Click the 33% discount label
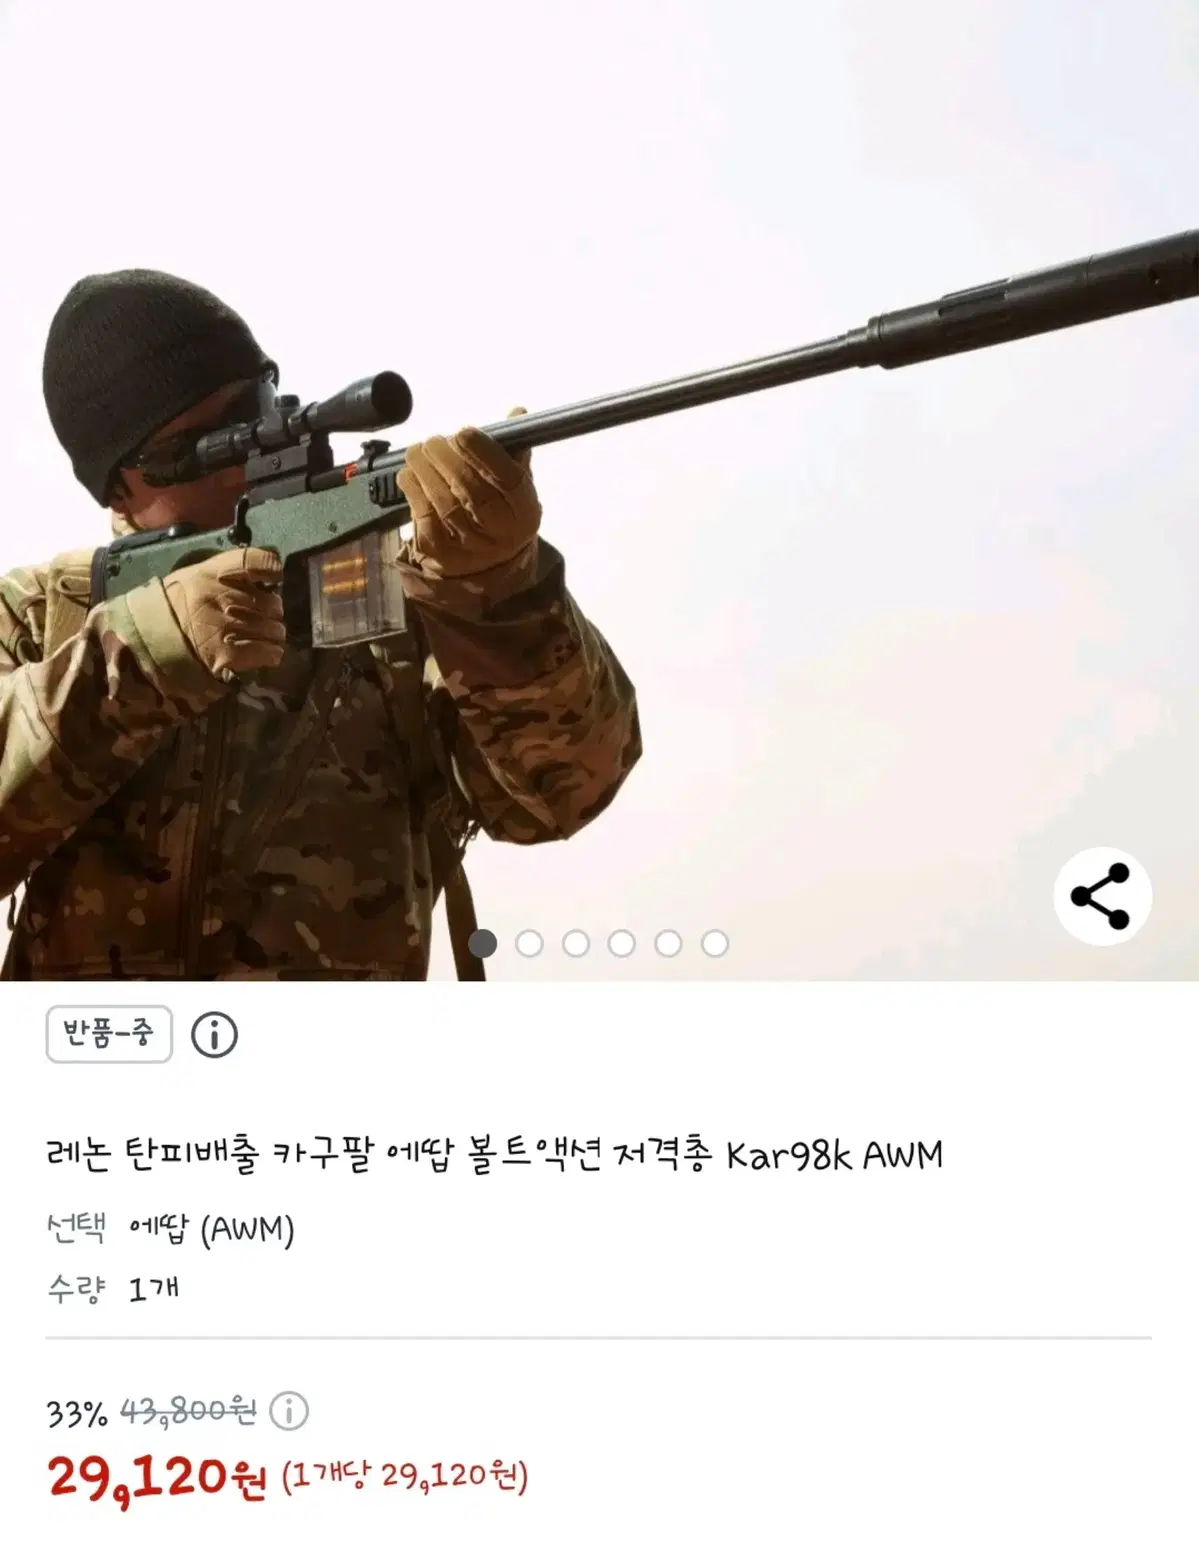 pos(77,1413)
